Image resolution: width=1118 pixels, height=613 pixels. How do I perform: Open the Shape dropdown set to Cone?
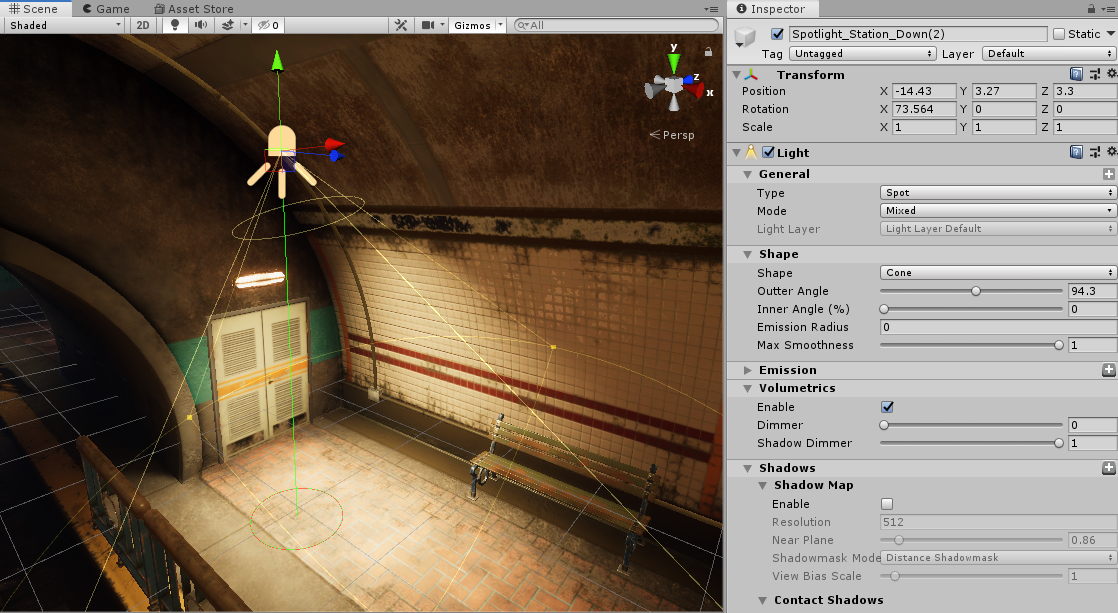tap(995, 272)
